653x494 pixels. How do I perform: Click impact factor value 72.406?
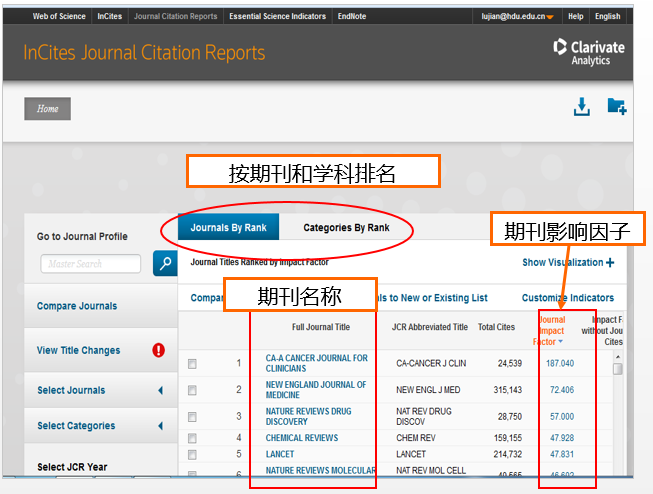(x=562, y=390)
